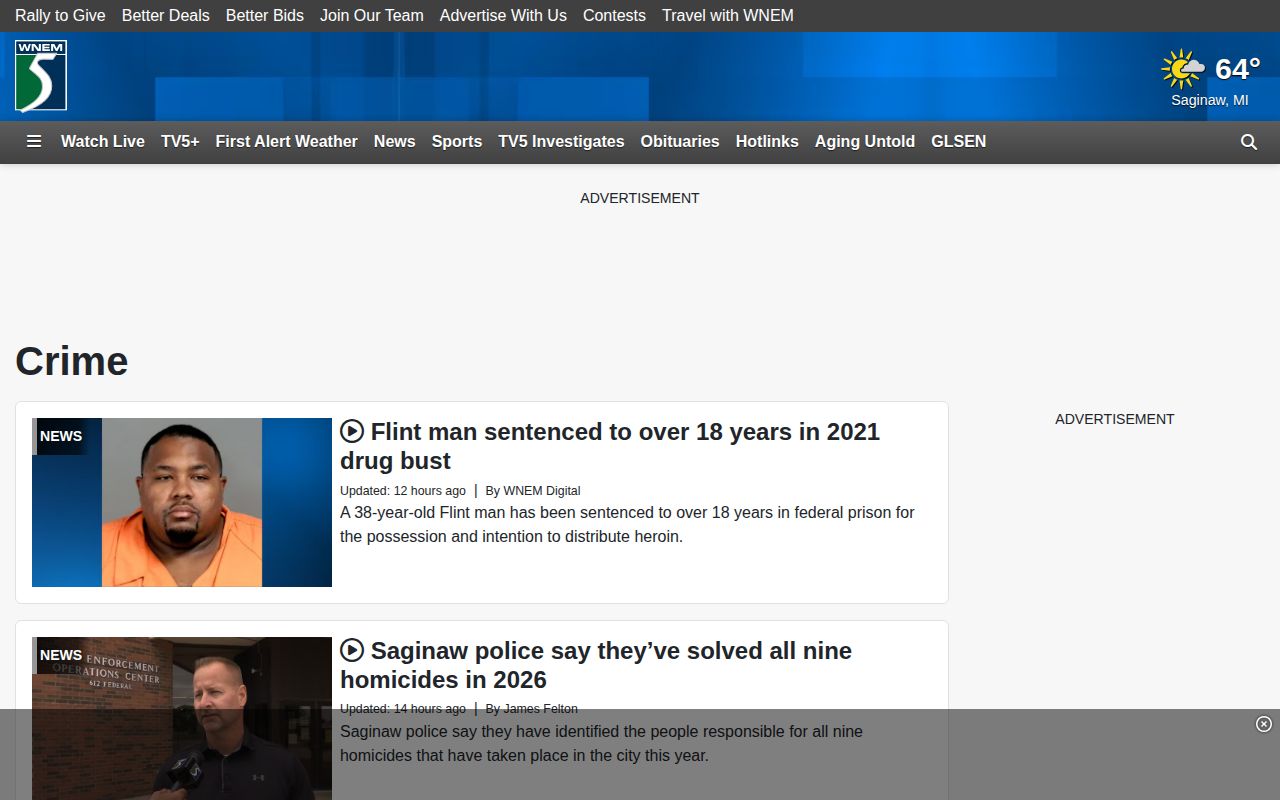Click Updated: 12 hours ago timestamp
Viewport: 1280px width, 800px height.
403,491
